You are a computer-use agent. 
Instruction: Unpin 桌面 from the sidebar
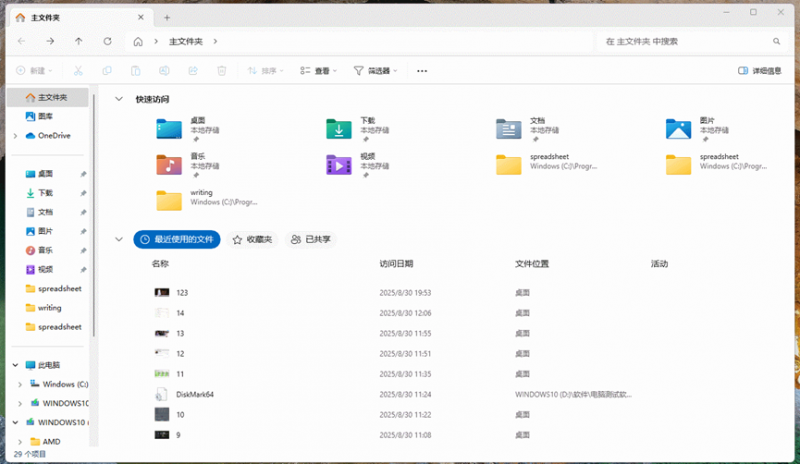[x=83, y=174]
